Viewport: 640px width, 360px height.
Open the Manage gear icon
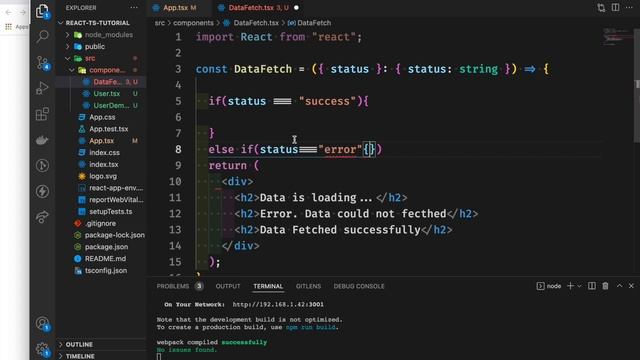click(42, 349)
